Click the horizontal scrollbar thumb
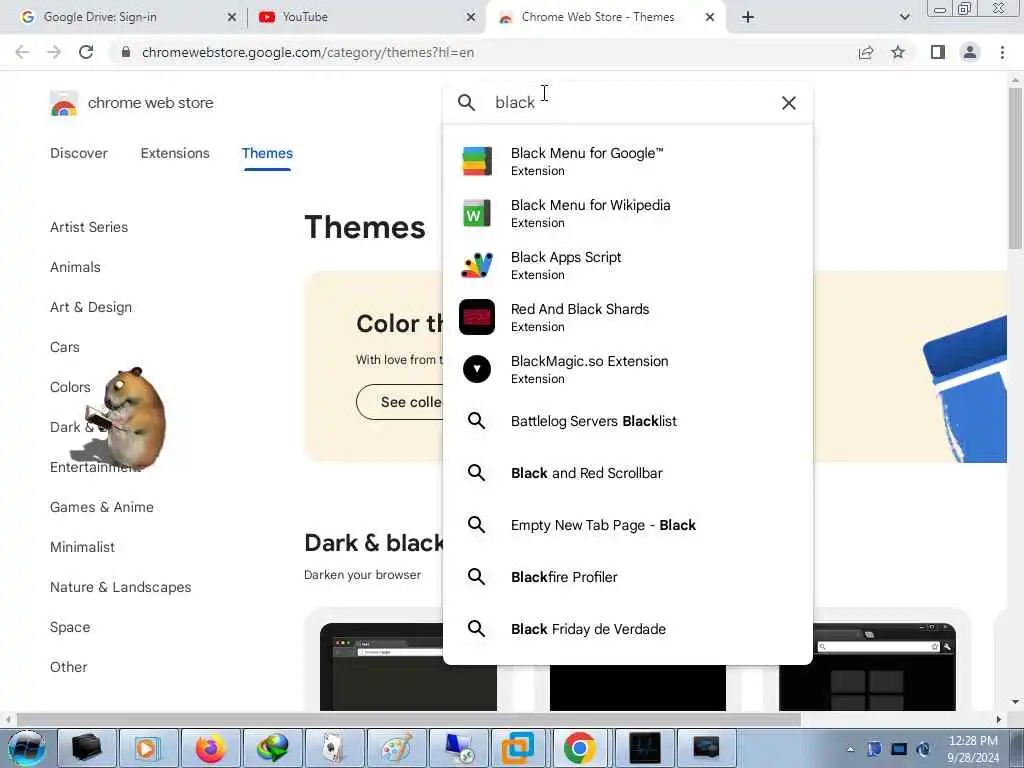The height and width of the screenshot is (768, 1024). coord(408,719)
